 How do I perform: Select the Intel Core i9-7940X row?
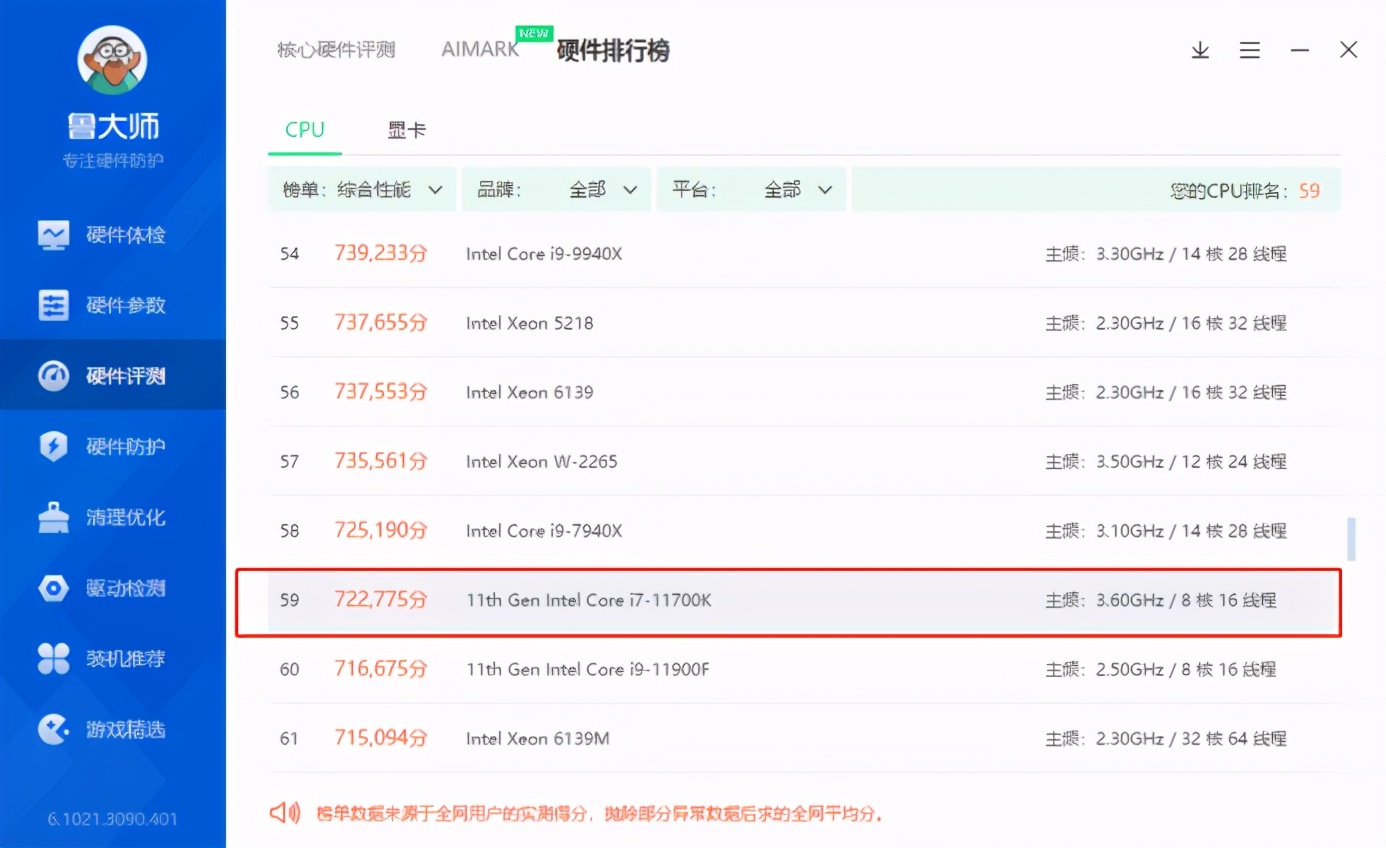pyautogui.click(x=804, y=530)
